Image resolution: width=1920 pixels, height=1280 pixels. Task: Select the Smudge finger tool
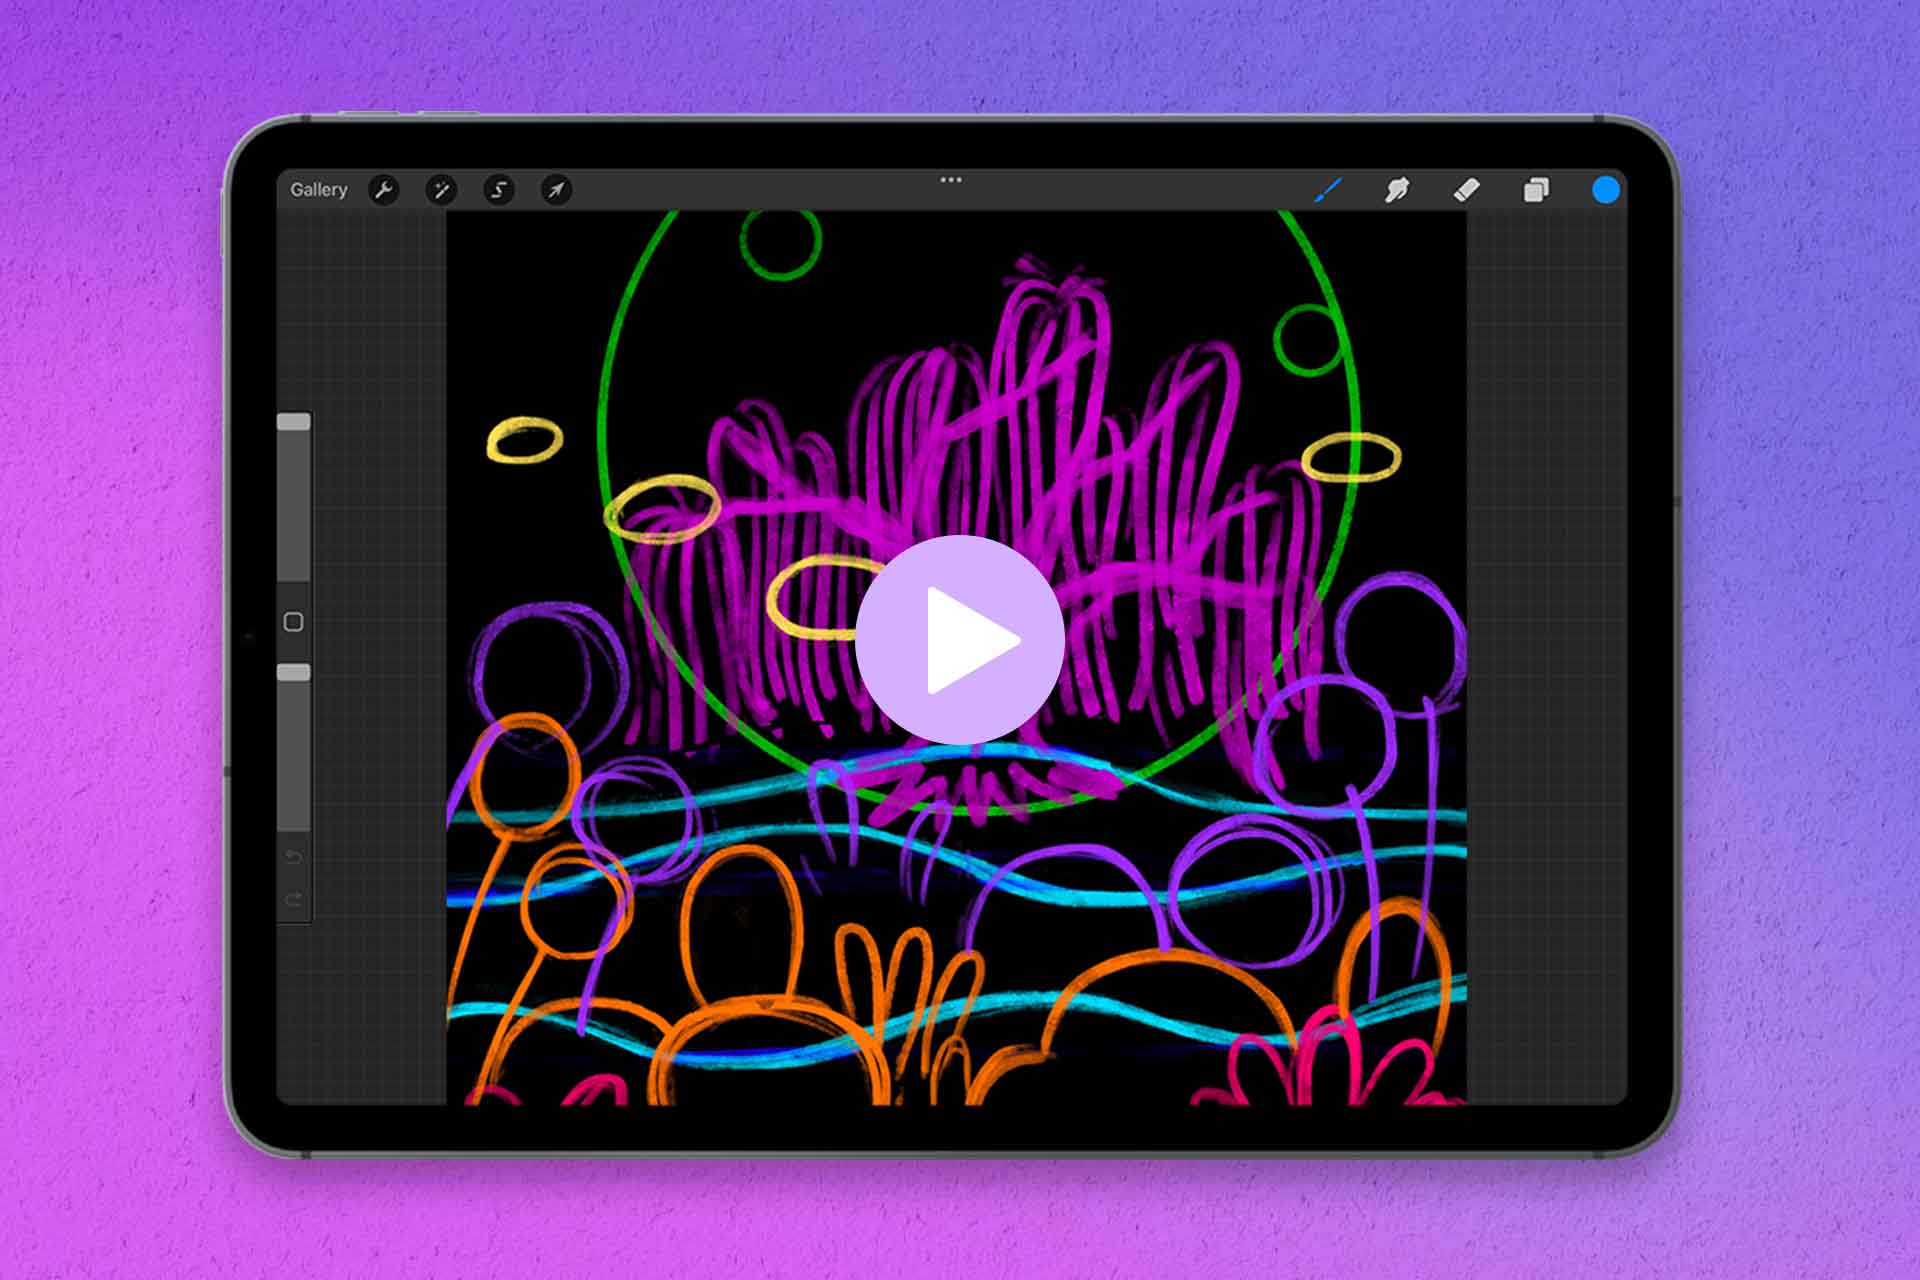click(x=1397, y=190)
